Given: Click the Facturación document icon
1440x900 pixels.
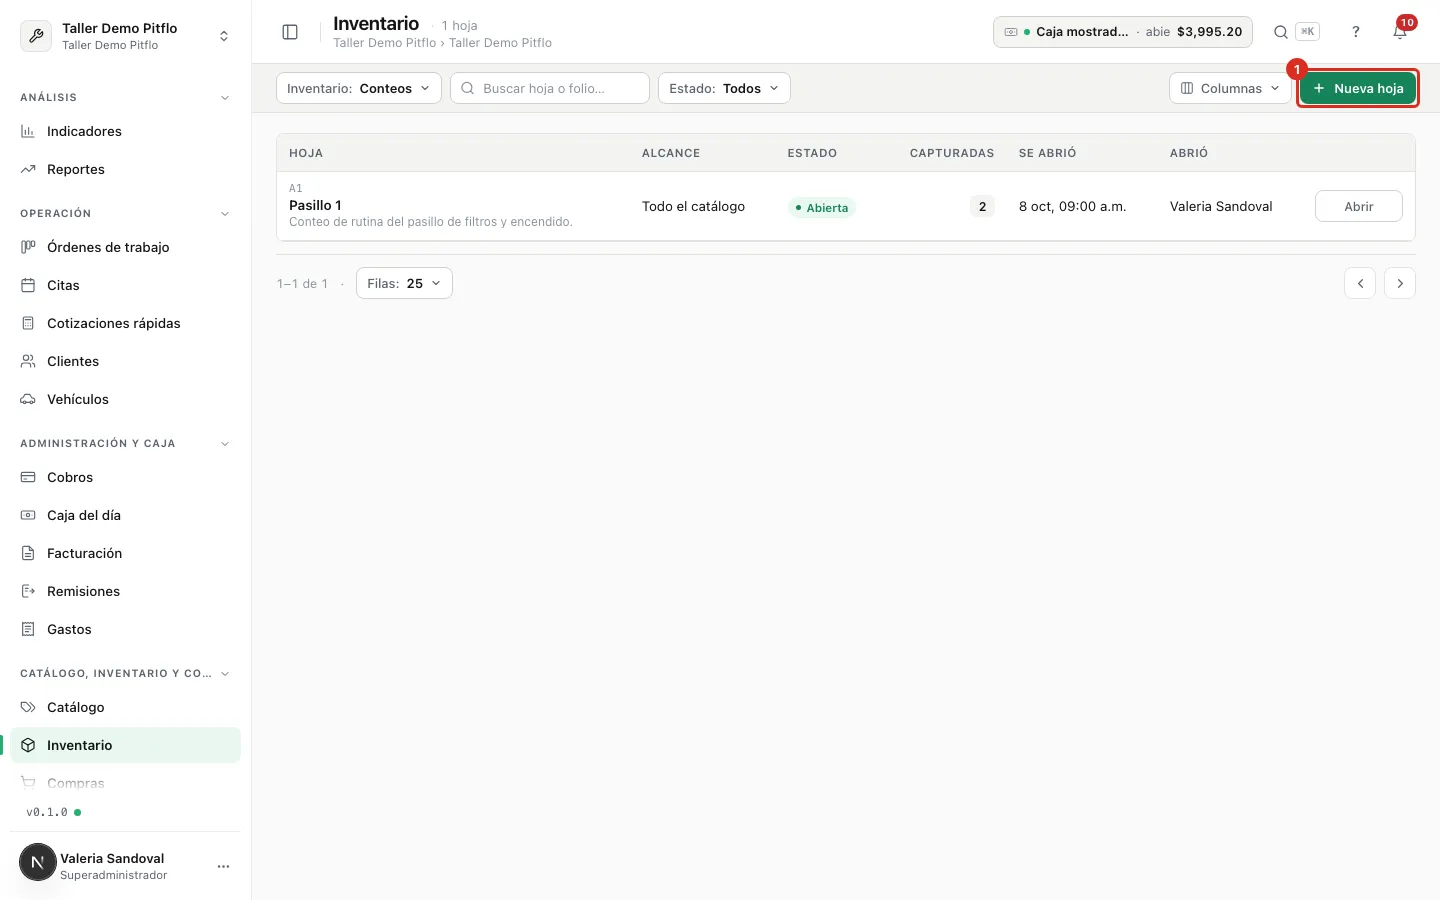Looking at the screenshot, I should [28, 553].
